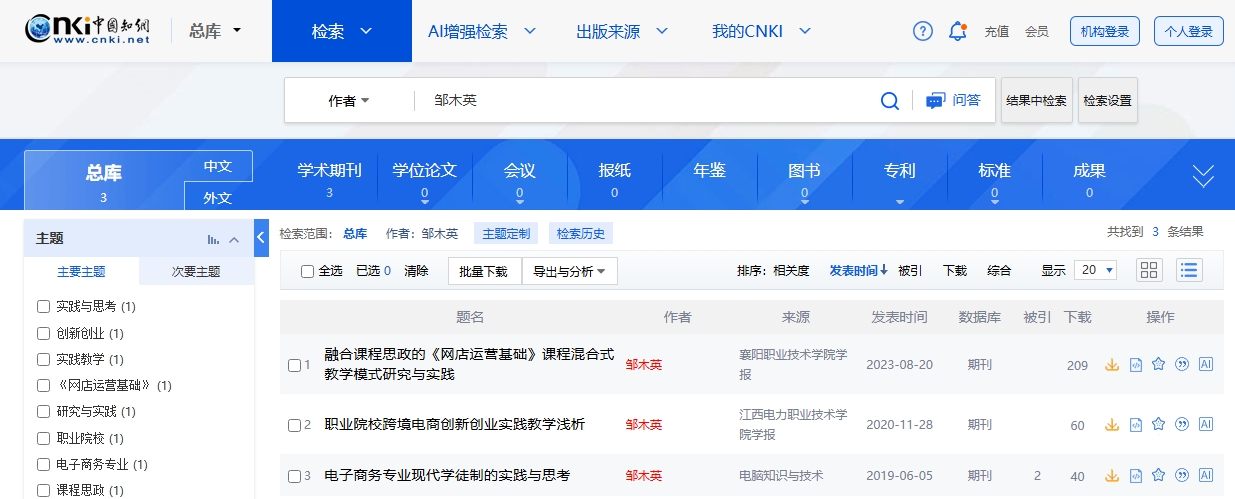The image size is (1235, 499).
Task: Open the help question mark icon
Action: click(x=922, y=31)
